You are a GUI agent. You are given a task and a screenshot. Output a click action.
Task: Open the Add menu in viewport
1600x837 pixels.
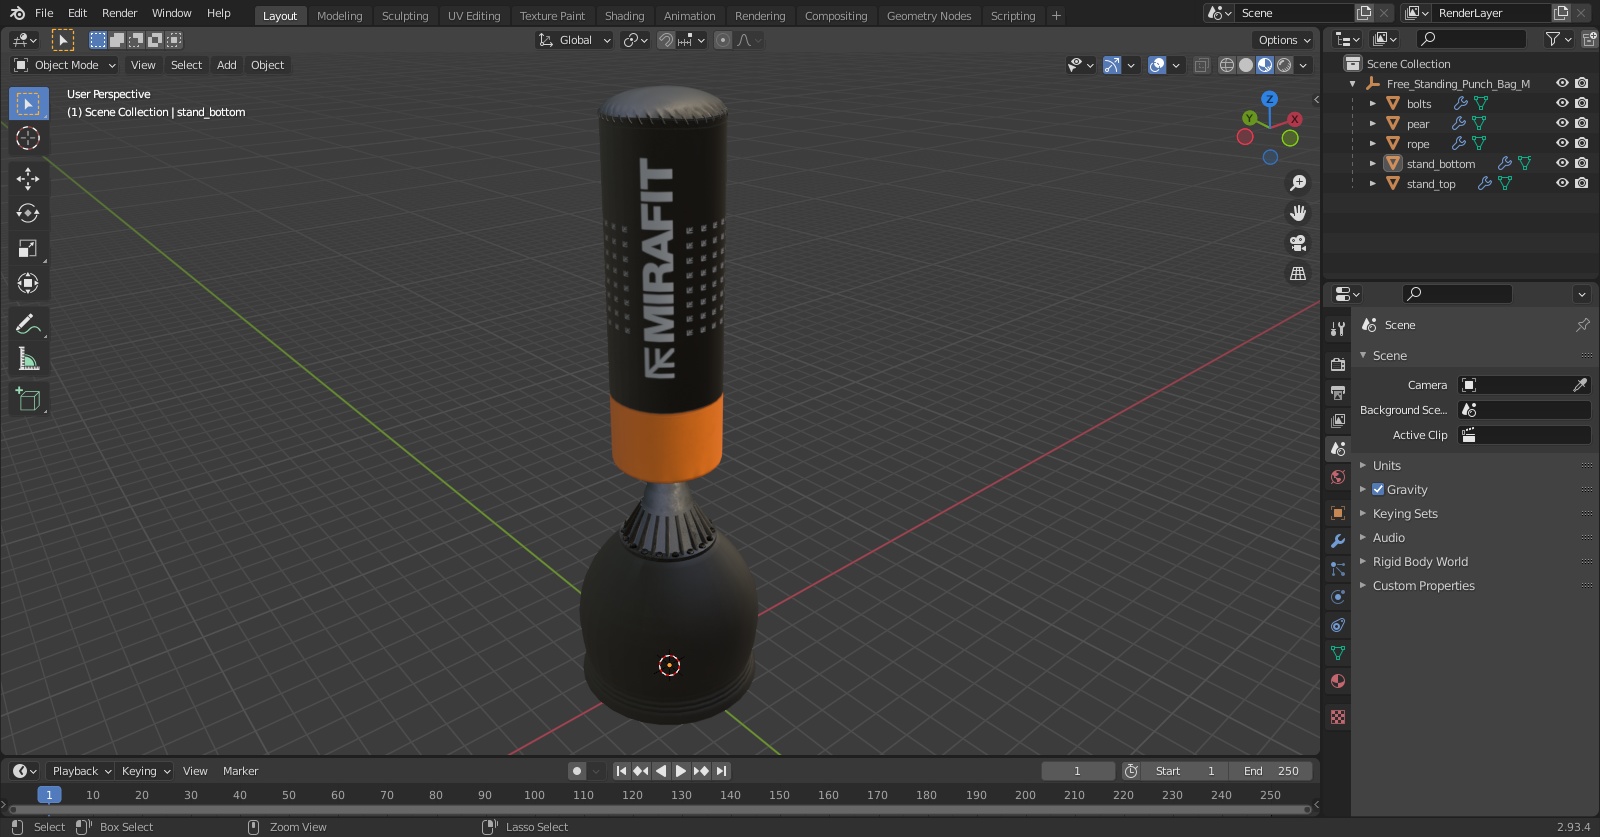click(x=227, y=65)
